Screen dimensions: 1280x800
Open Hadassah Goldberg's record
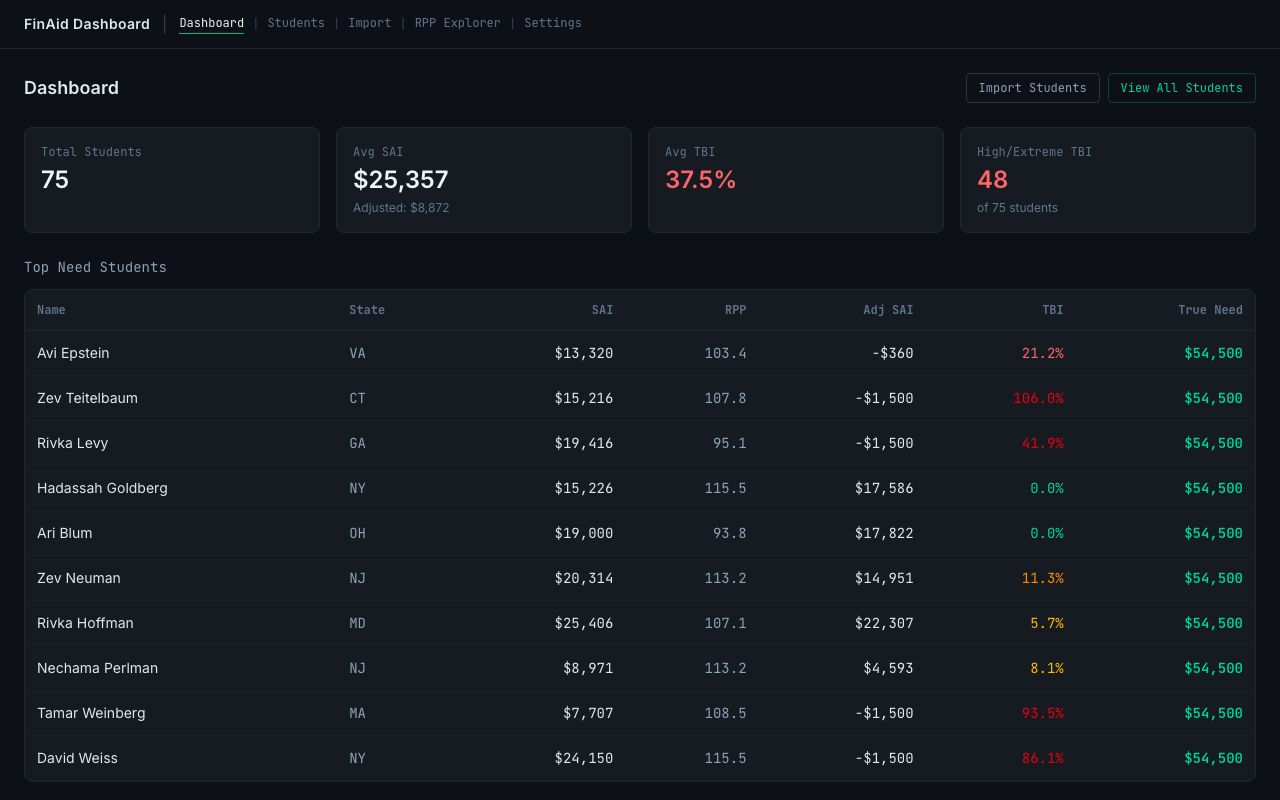pyautogui.click(x=102, y=488)
